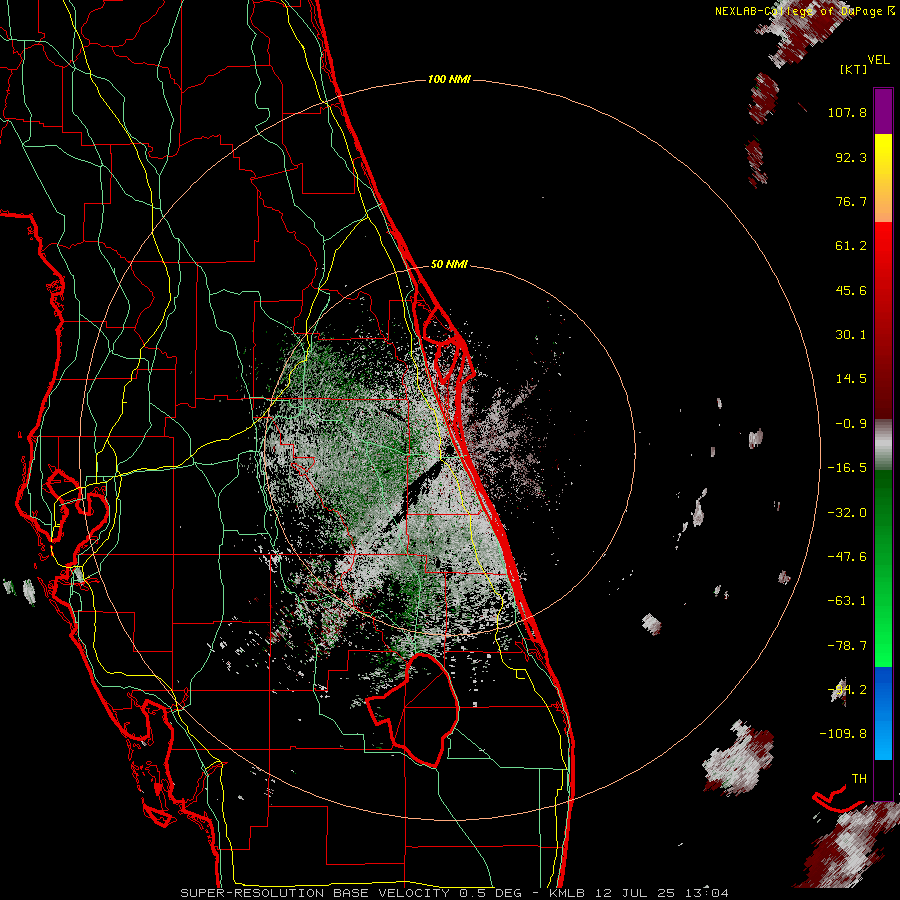Click the VEL legend title
The width and height of the screenshot is (900, 900).
(x=879, y=59)
